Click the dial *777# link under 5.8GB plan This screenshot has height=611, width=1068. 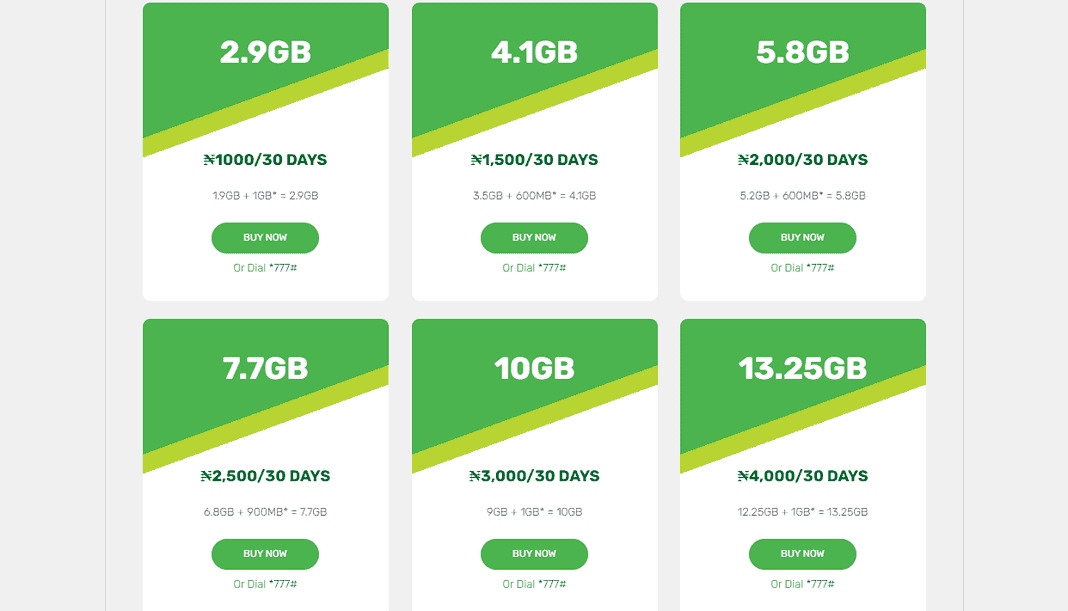coord(802,267)
